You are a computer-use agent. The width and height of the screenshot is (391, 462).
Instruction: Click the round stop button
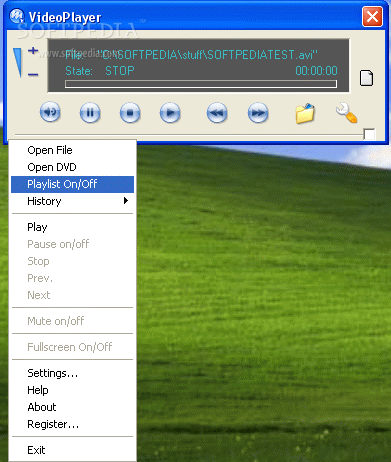pyautogui.click(x=130, y=113)
